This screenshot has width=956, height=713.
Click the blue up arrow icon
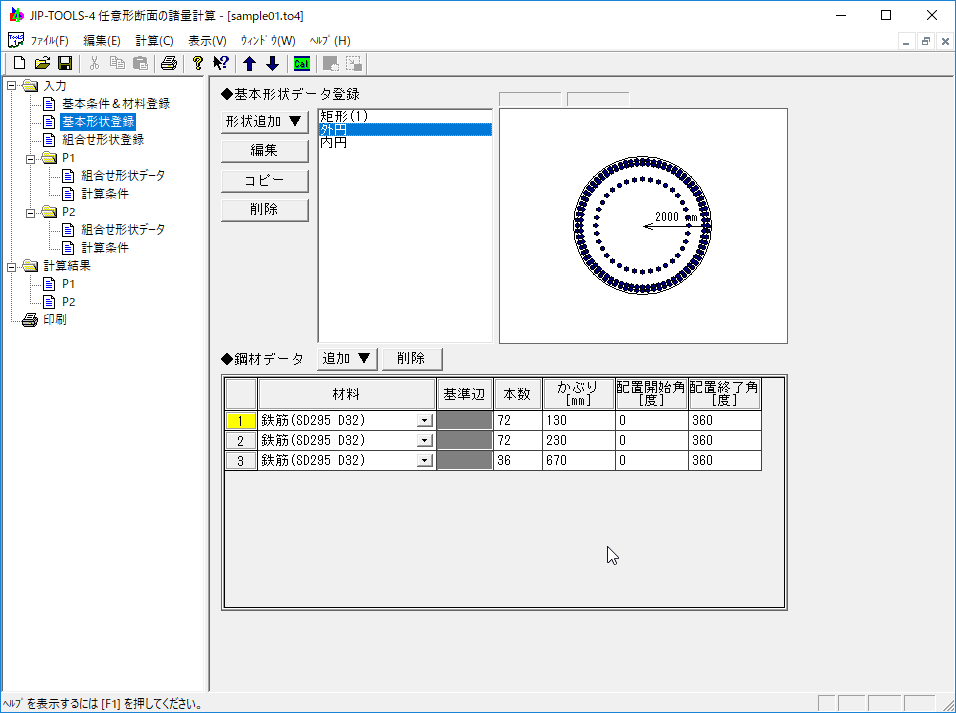(250, 64)
